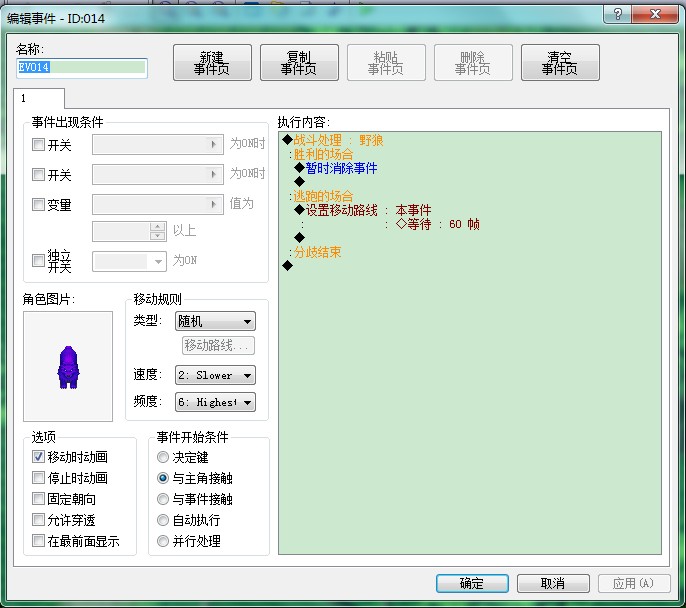Select the 战斗处理：野狼 command line

click(x=333, y=140)
